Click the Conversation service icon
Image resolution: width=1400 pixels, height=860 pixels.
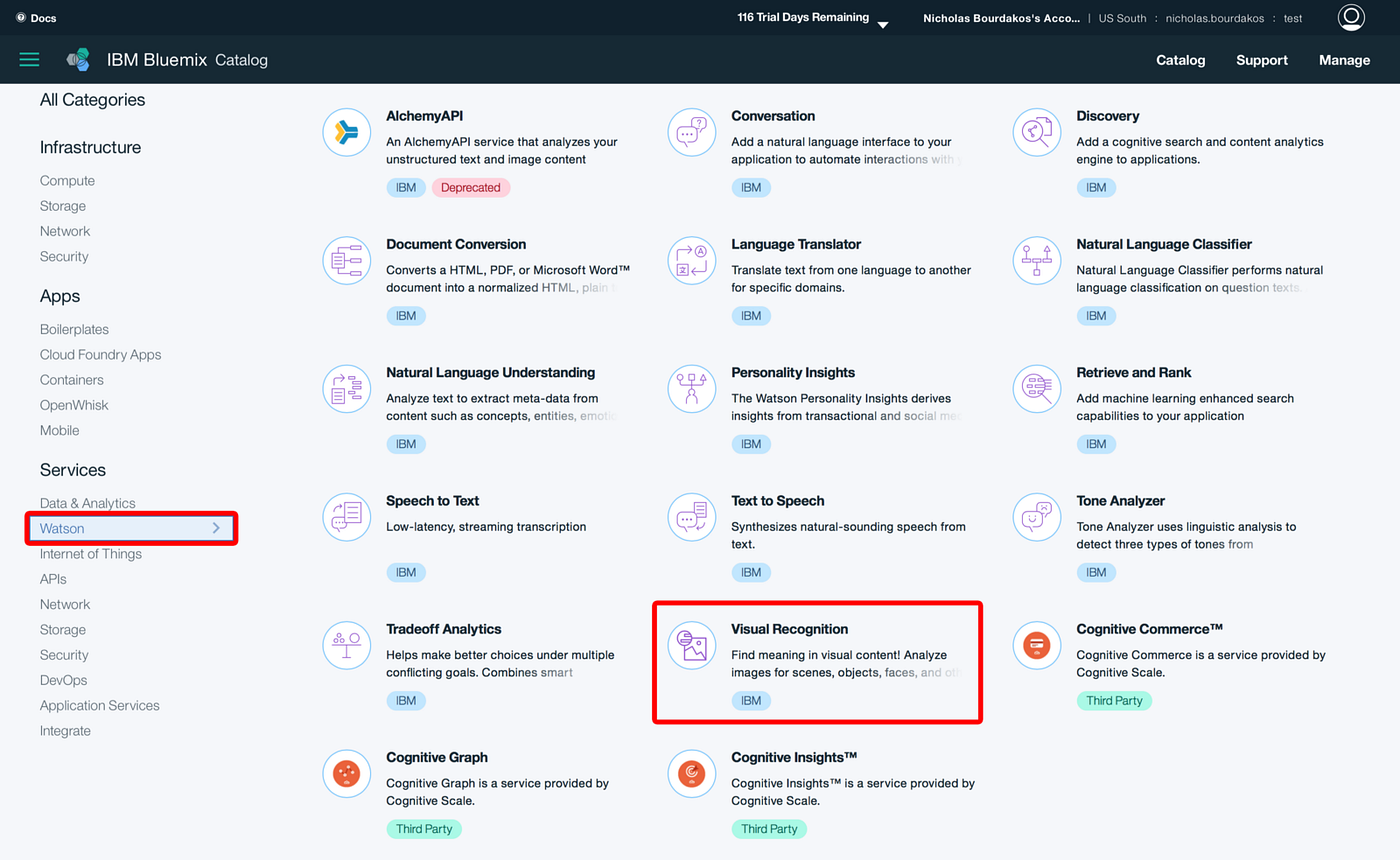pyautogui.click(x=692, y=132)
